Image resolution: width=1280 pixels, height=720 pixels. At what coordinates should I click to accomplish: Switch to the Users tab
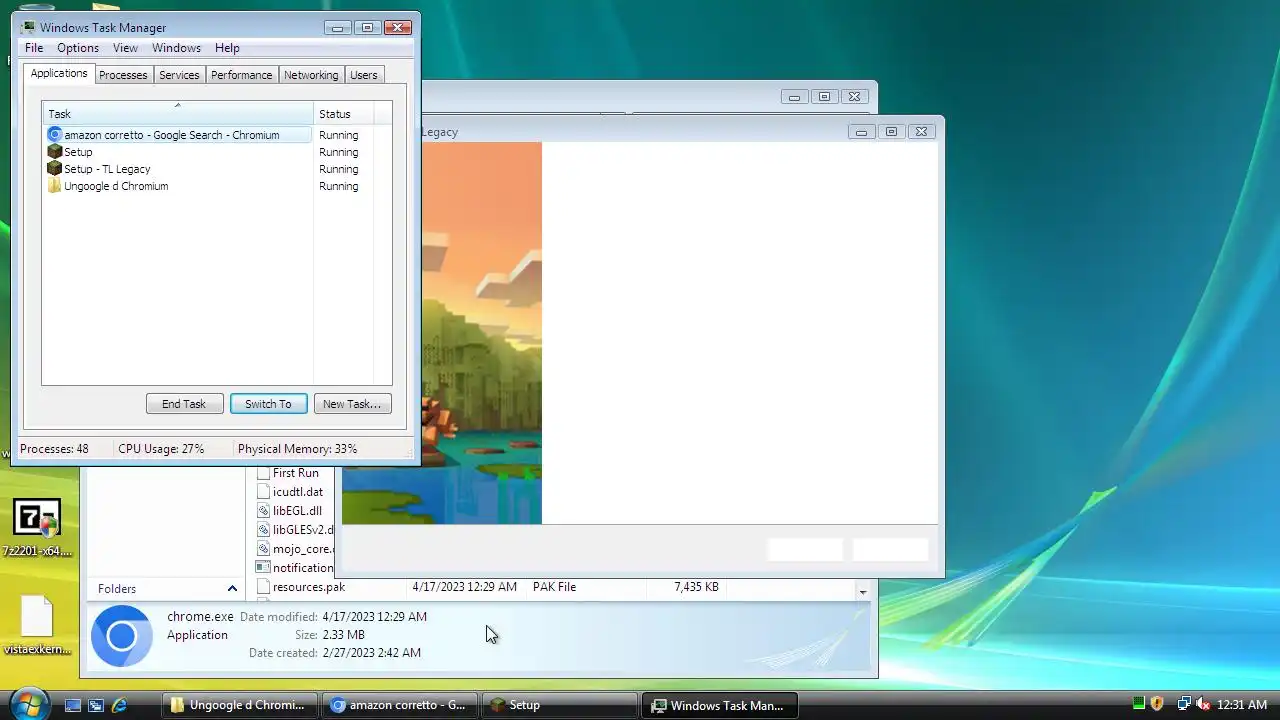tap(364, 75)
